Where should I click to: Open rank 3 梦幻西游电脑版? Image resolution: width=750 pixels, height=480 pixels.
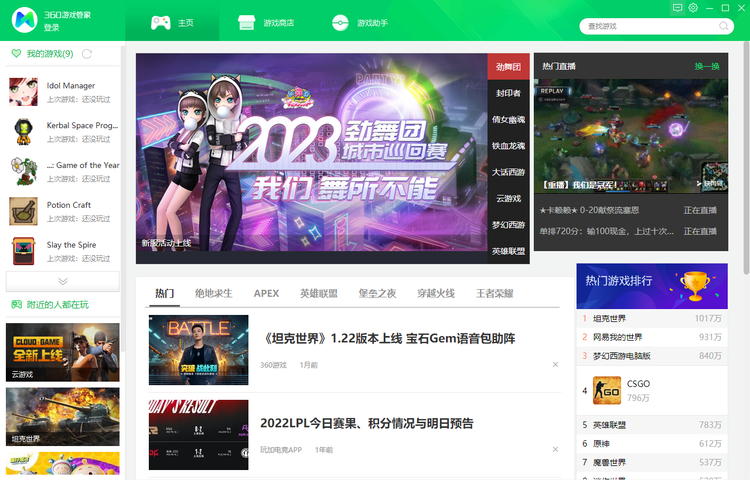coord(652,356)
